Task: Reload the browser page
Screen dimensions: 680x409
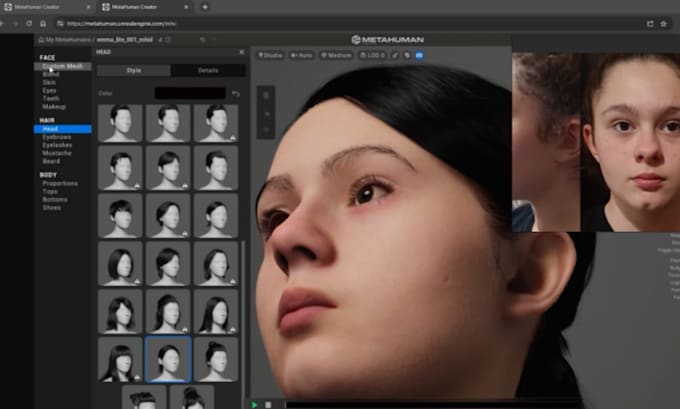Action: click(x=29, y=23)
